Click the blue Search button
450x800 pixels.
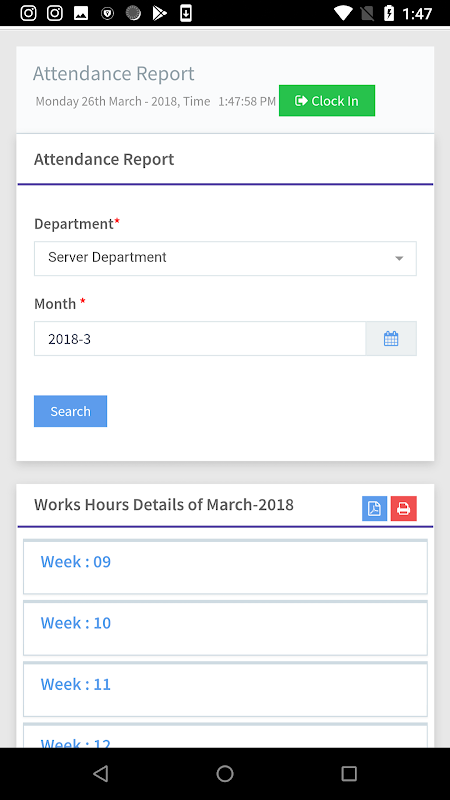pyautogui.click(x=70, y=411)
